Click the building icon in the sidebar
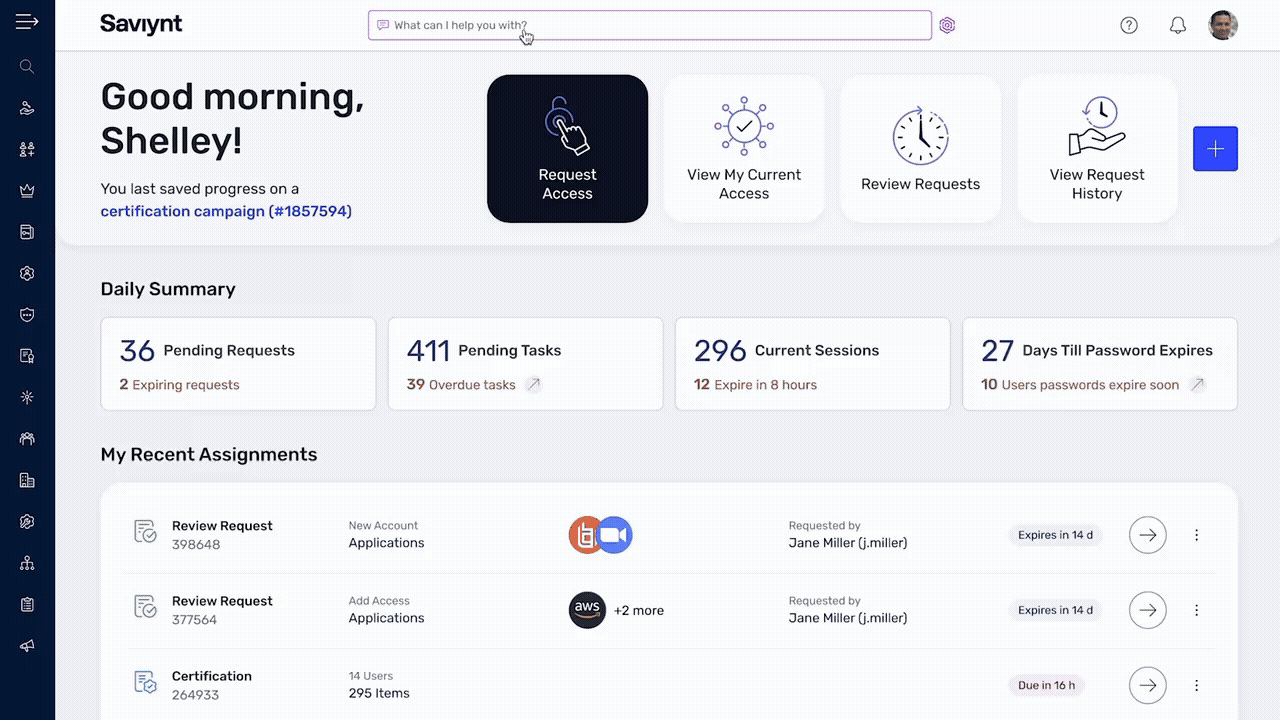The width and height of the screenshot is (1280, 720). click(x=26, y=480)
